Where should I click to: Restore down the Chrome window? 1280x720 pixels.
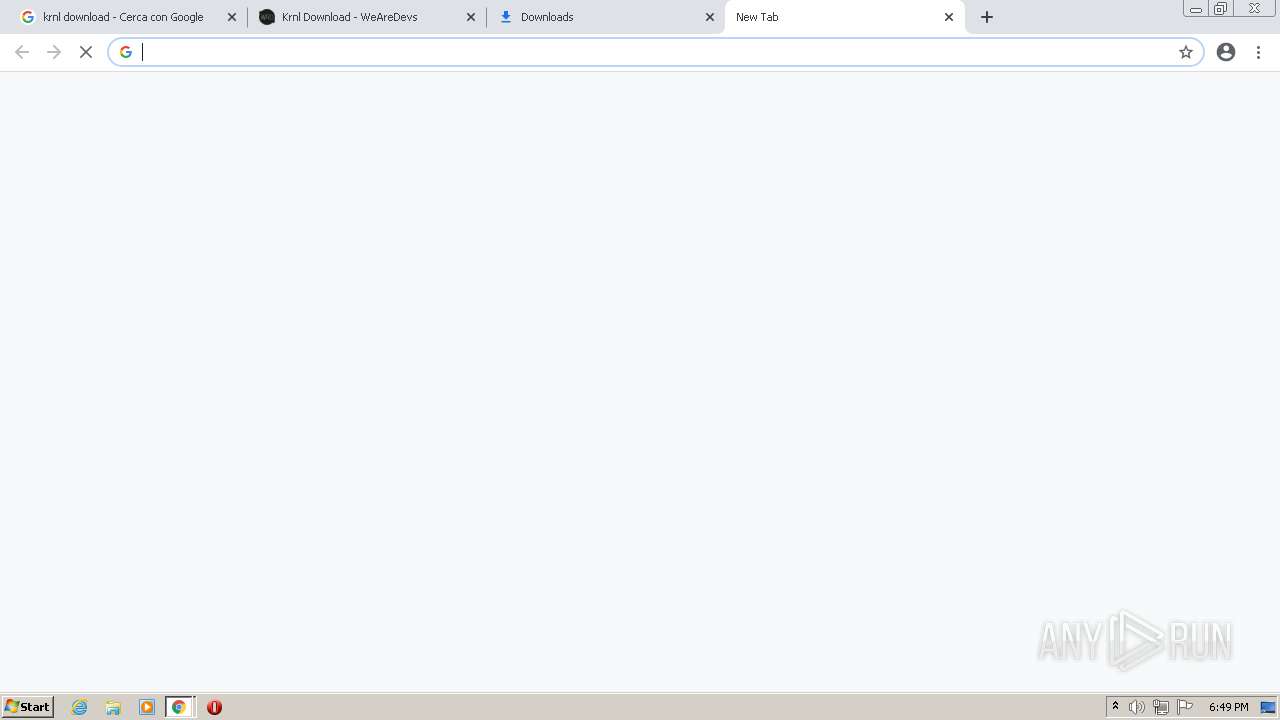[x=1220, y=9]
